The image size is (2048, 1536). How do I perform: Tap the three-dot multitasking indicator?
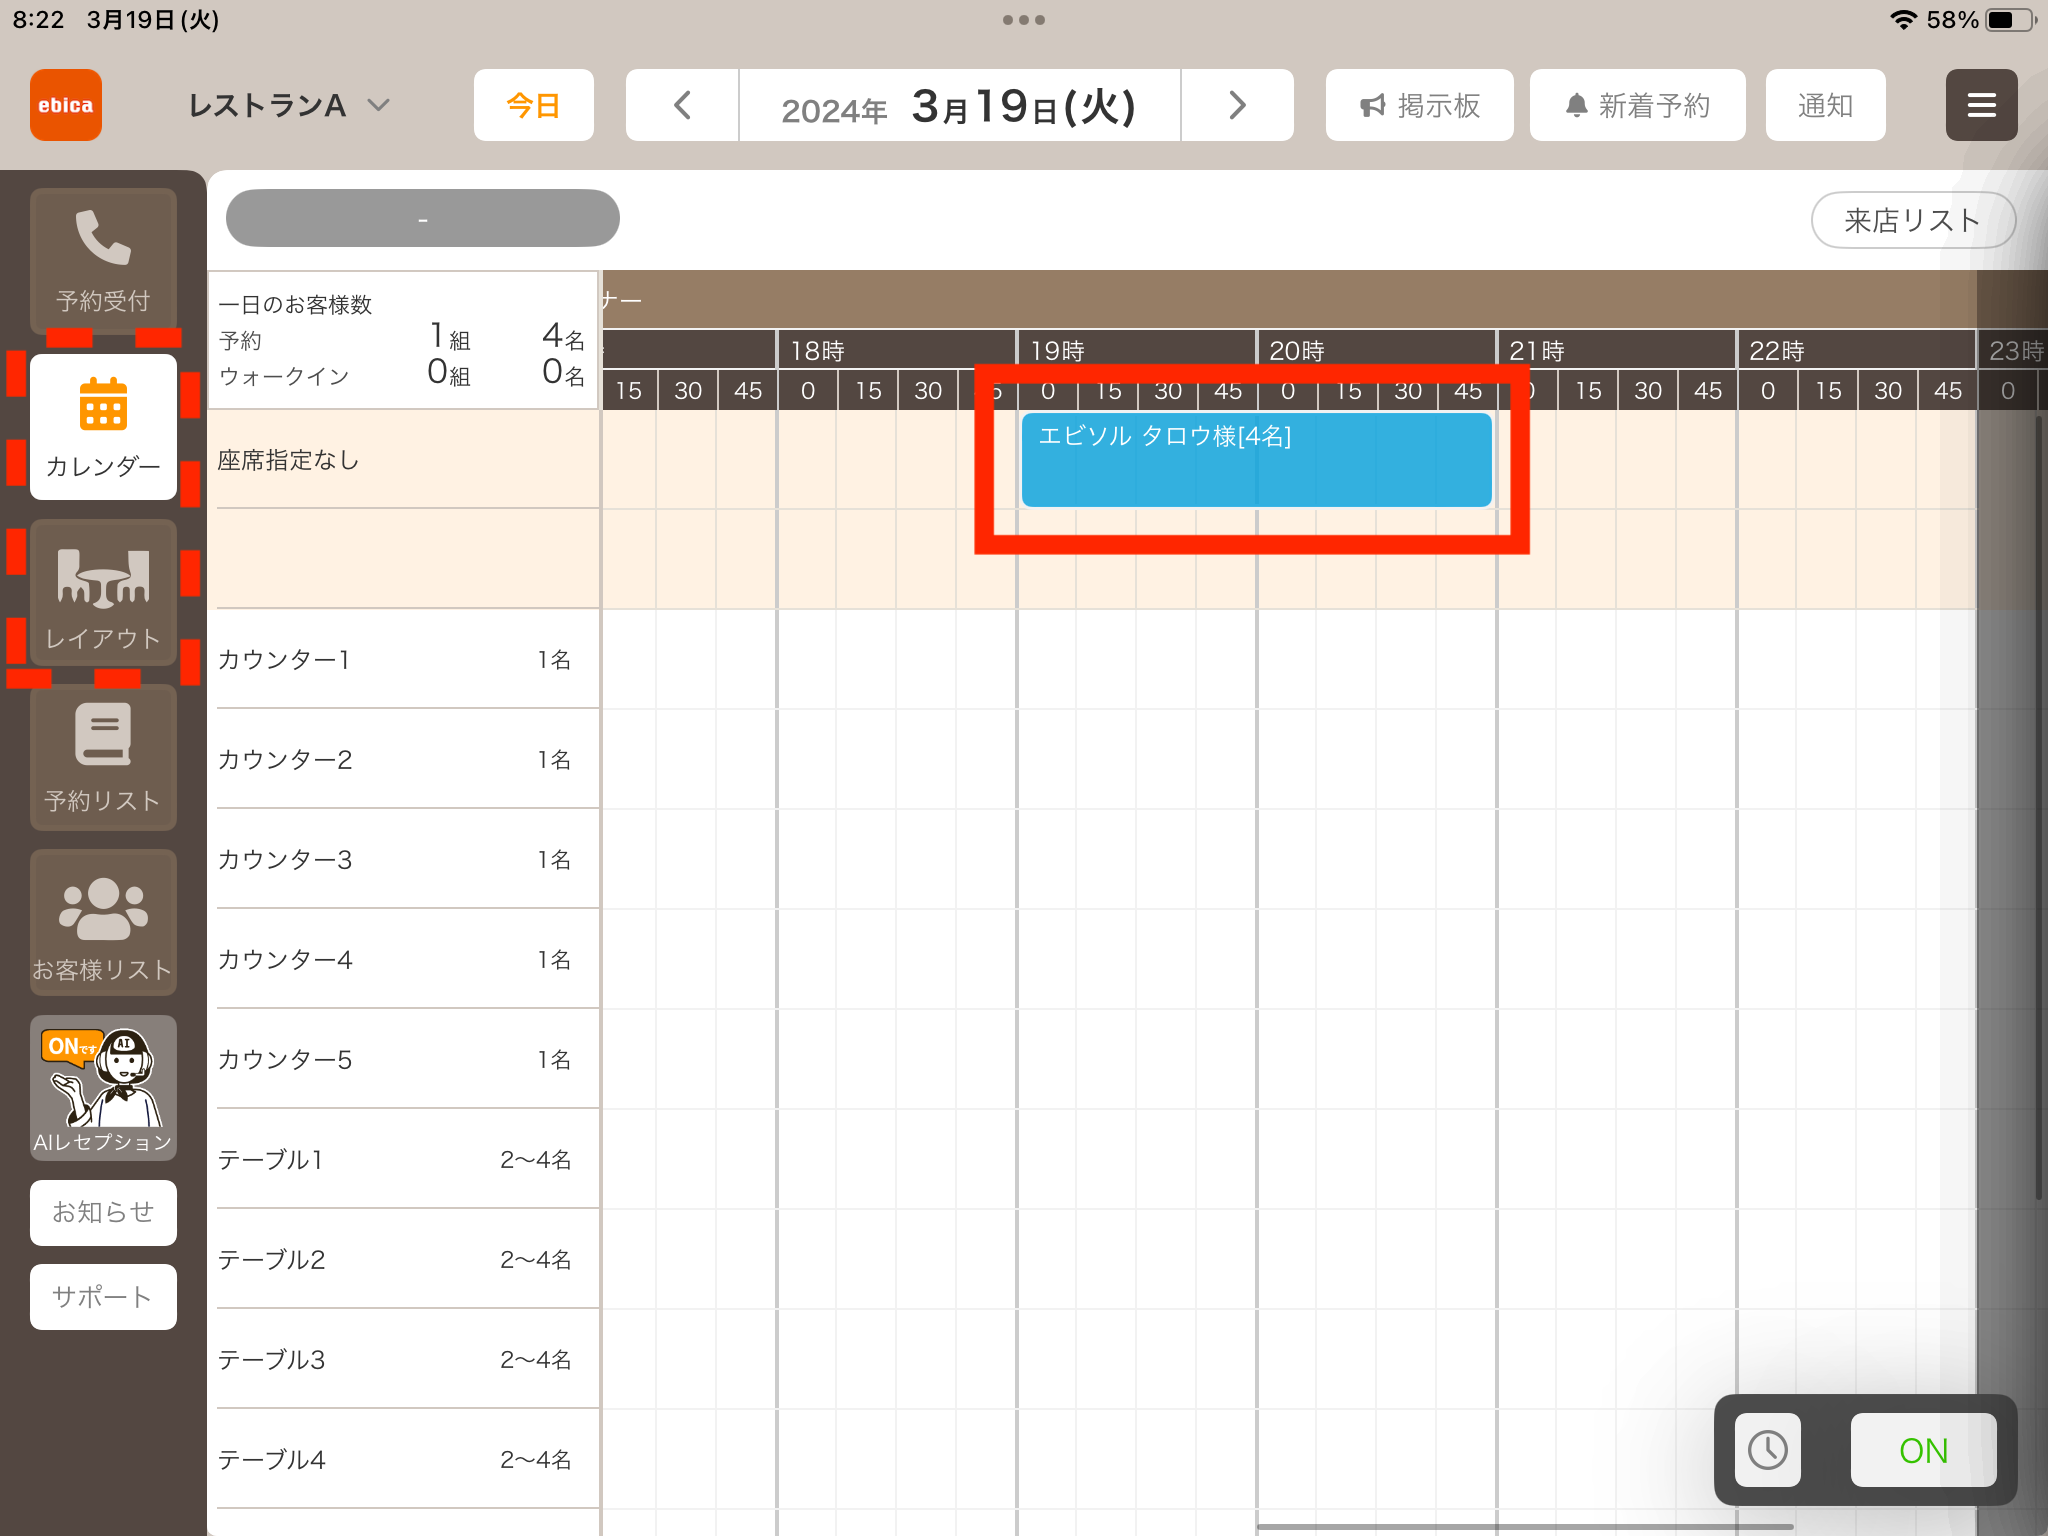point(1024,20)
